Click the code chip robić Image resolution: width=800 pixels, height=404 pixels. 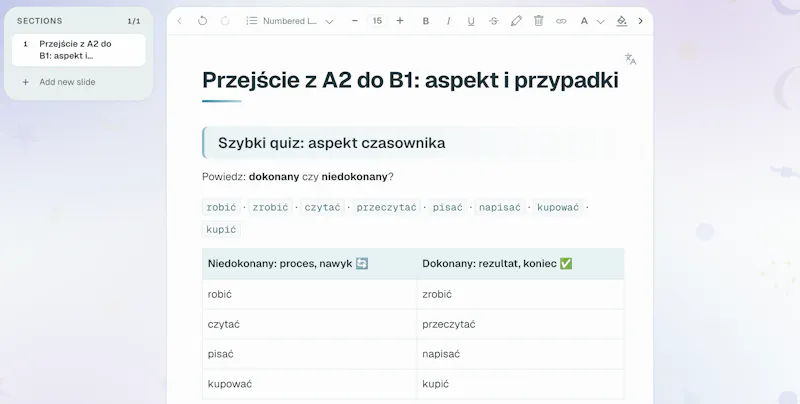point(221,207)
